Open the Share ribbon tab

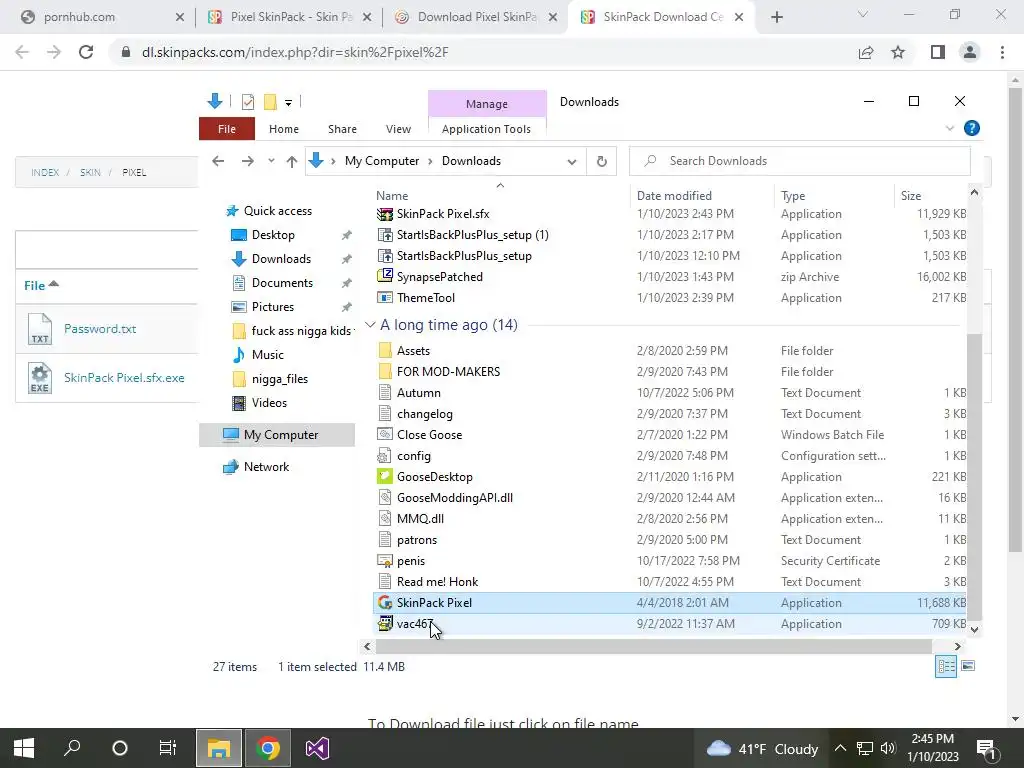click(342, 129)
